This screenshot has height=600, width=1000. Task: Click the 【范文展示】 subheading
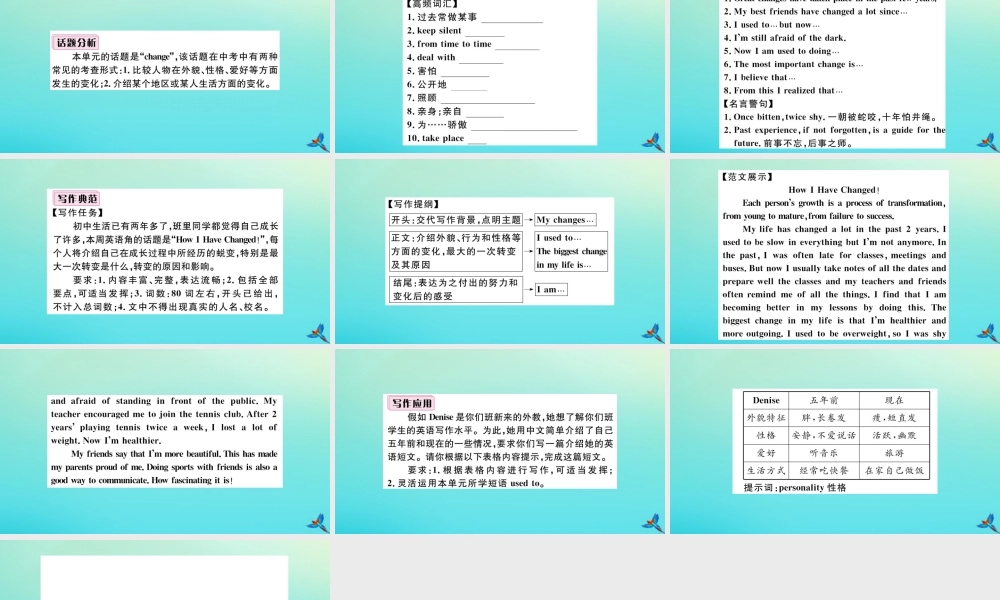point(747,177)
